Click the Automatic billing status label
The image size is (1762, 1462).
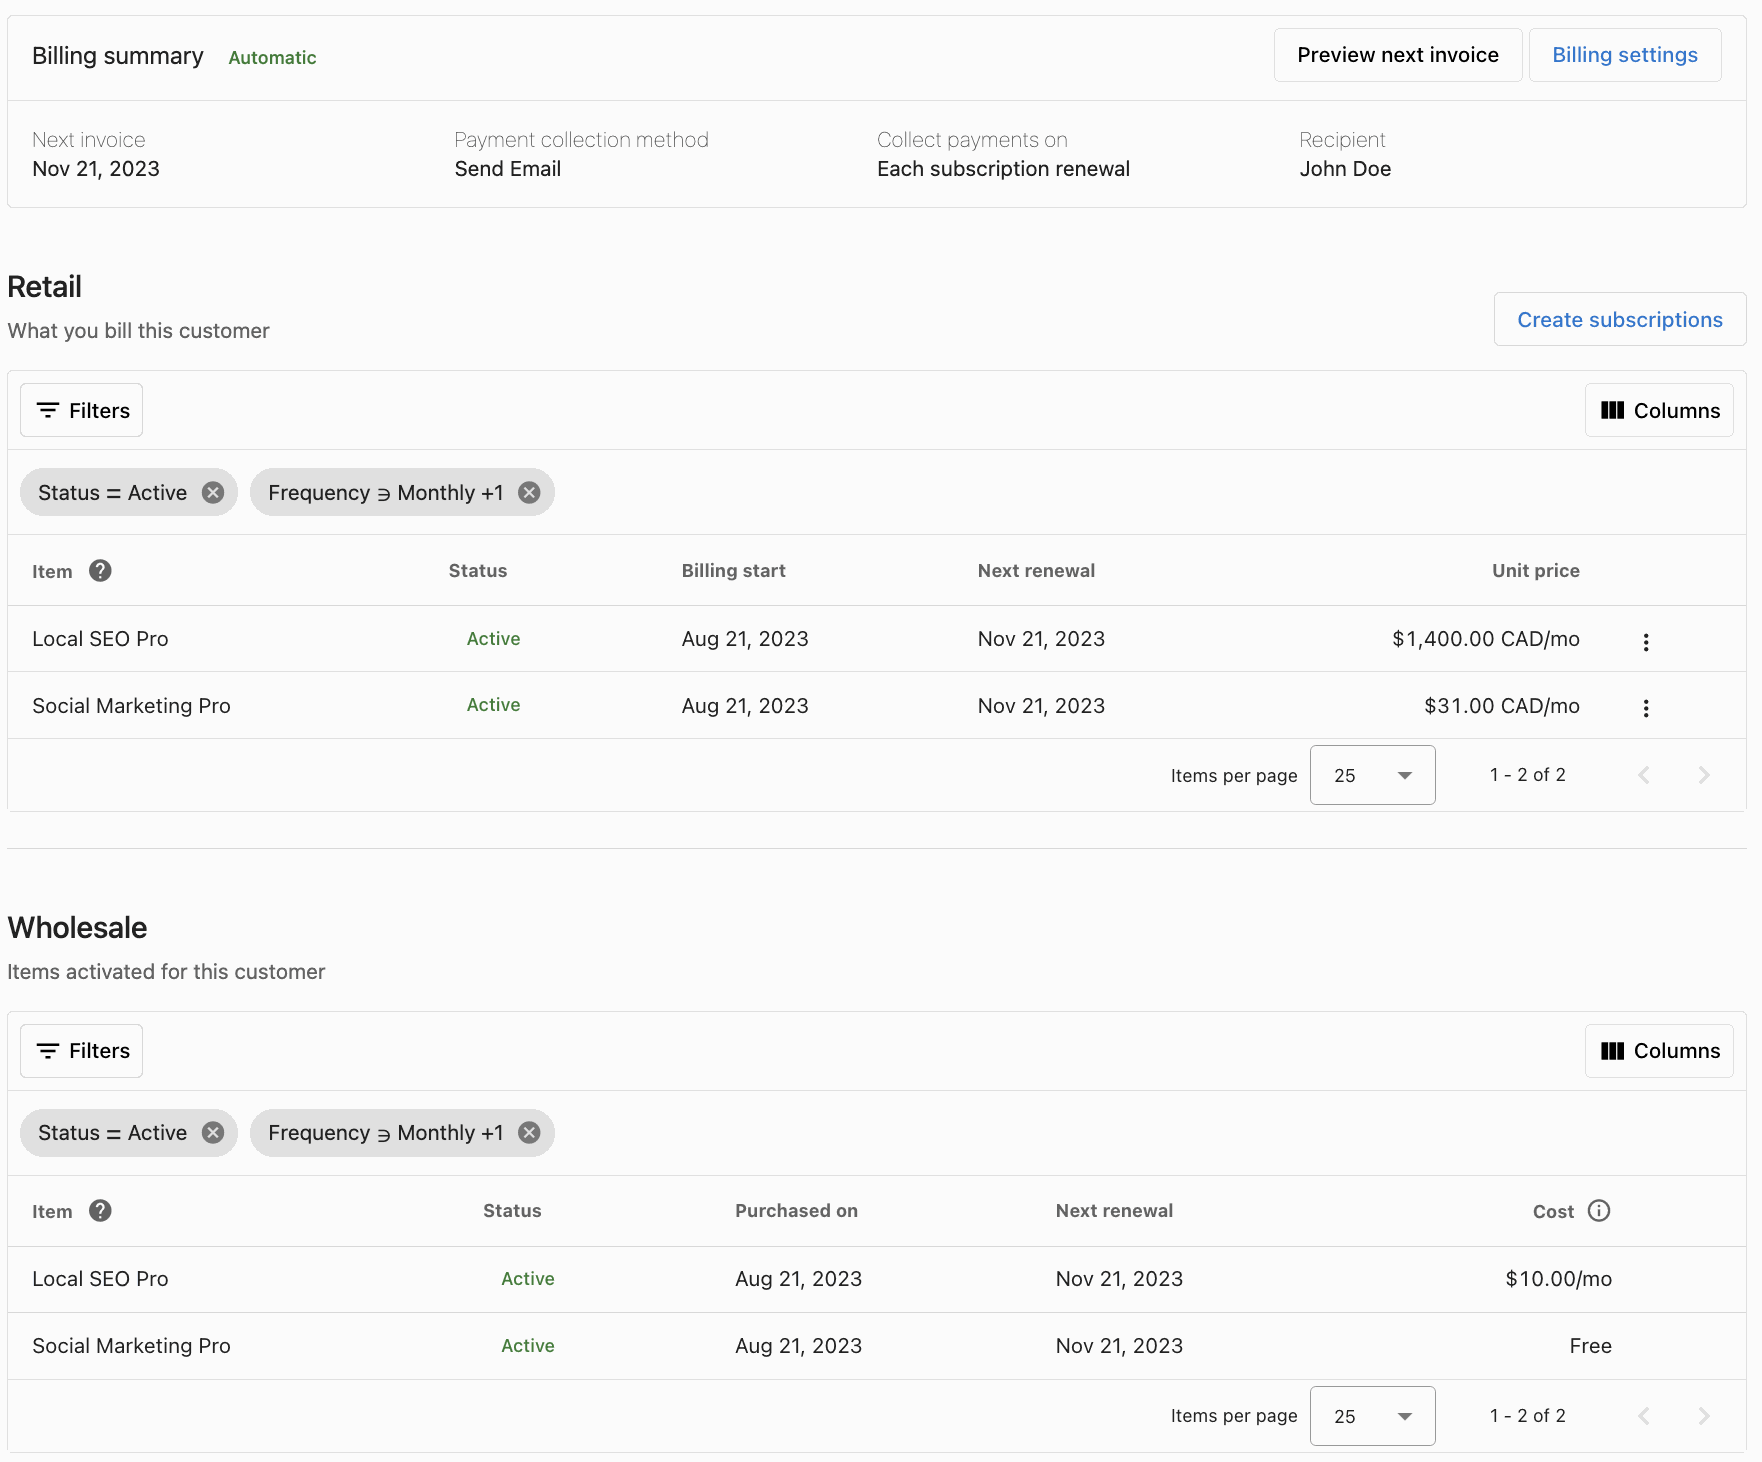272,58
